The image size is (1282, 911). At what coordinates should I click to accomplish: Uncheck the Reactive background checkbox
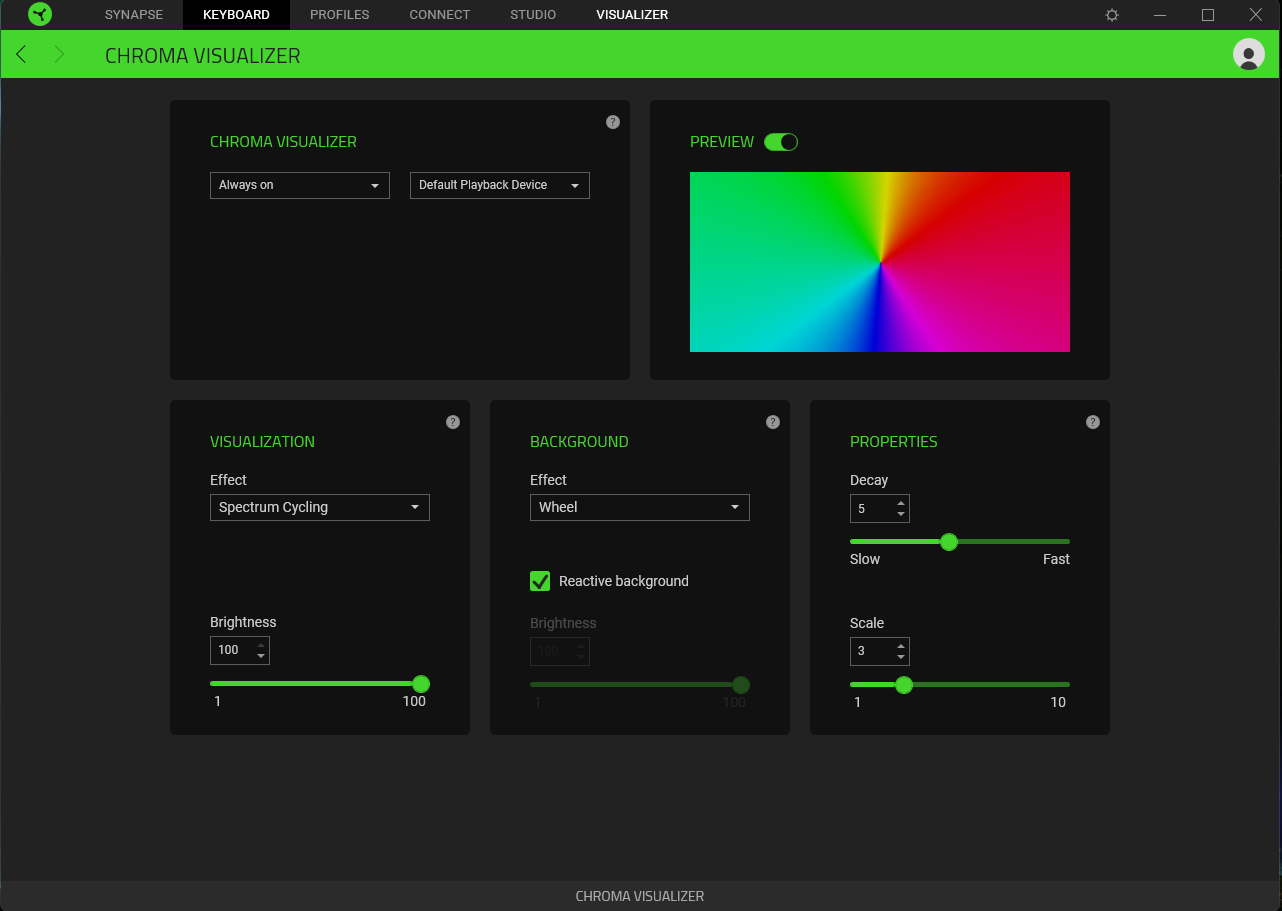pos(540,581)
